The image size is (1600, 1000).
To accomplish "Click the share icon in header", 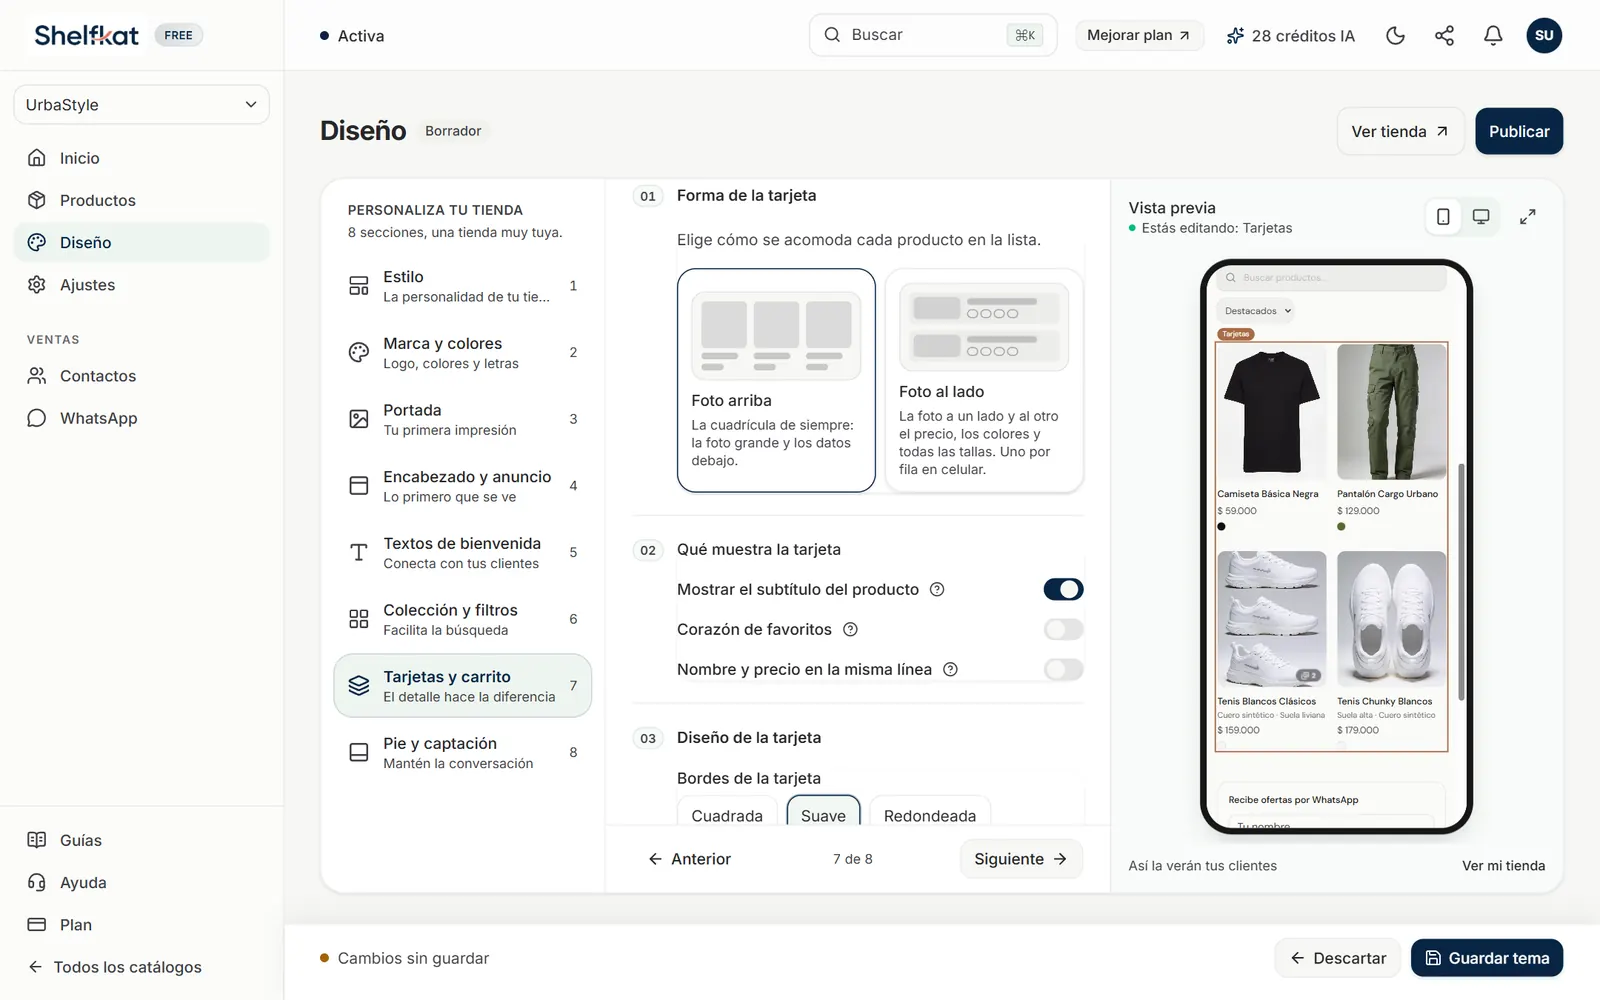I will click(x=1444, y=36).
